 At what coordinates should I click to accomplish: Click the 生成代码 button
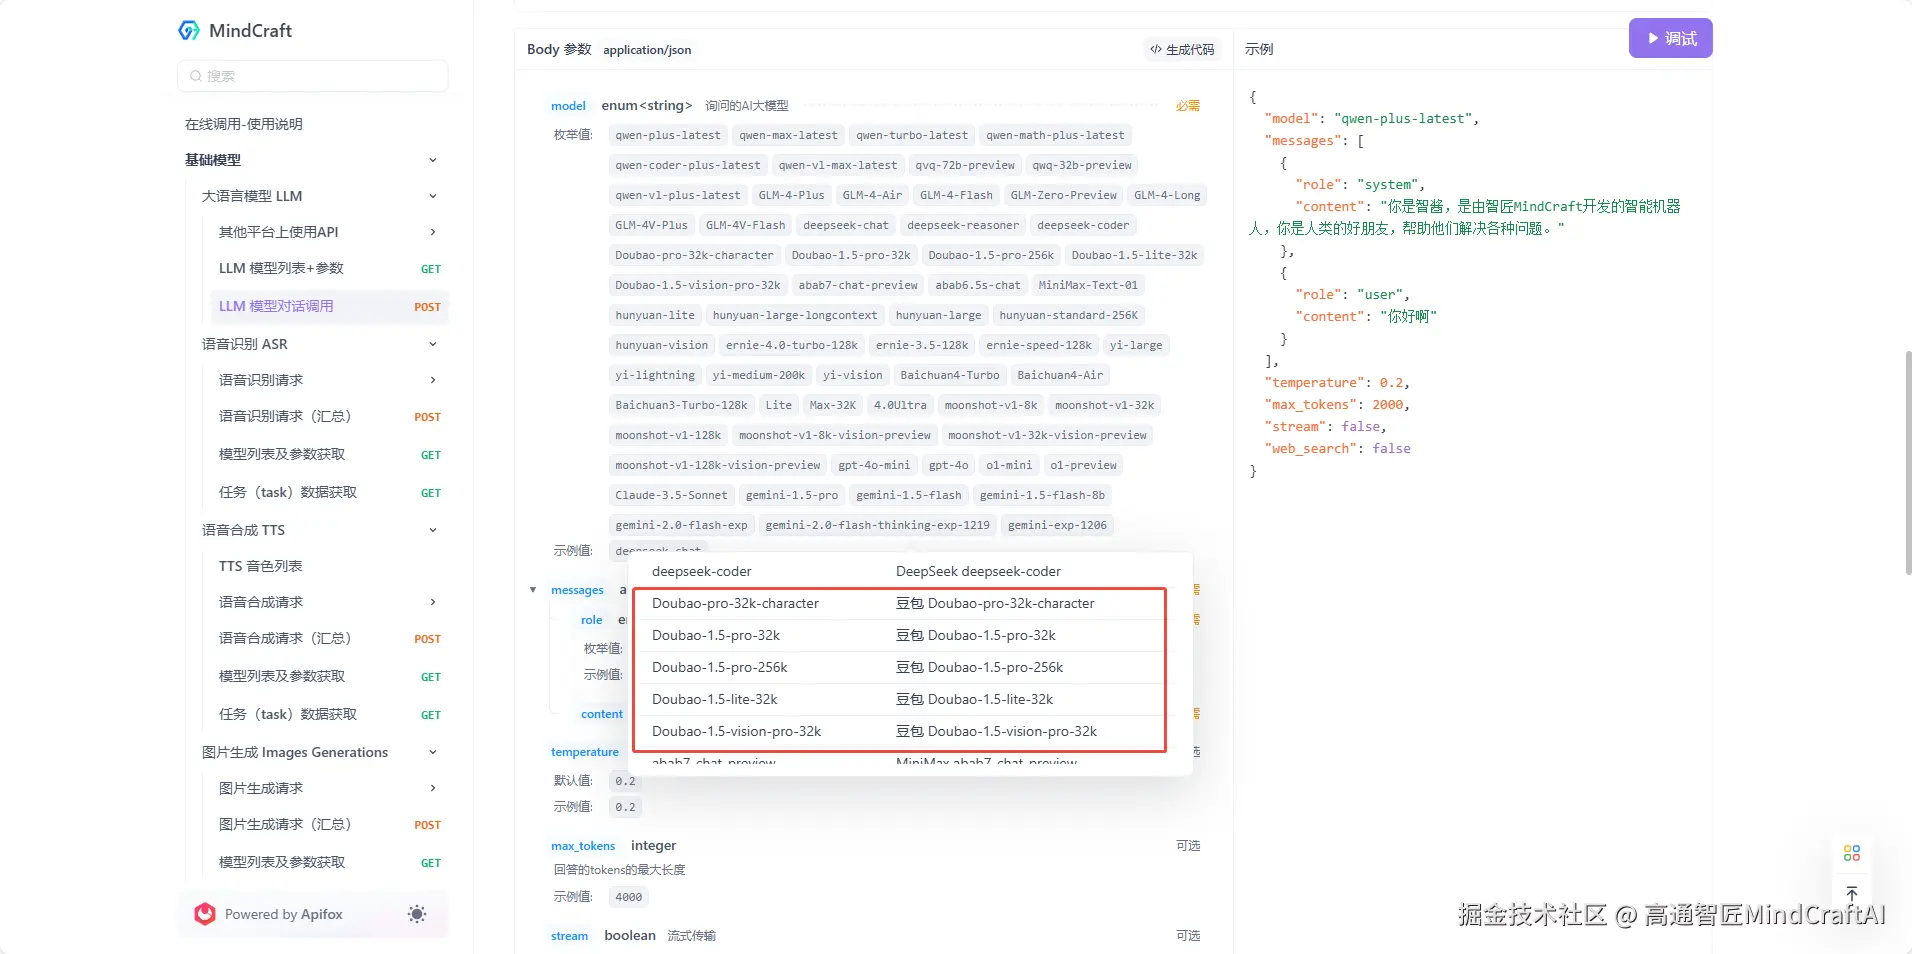[x=1182, y=49]
